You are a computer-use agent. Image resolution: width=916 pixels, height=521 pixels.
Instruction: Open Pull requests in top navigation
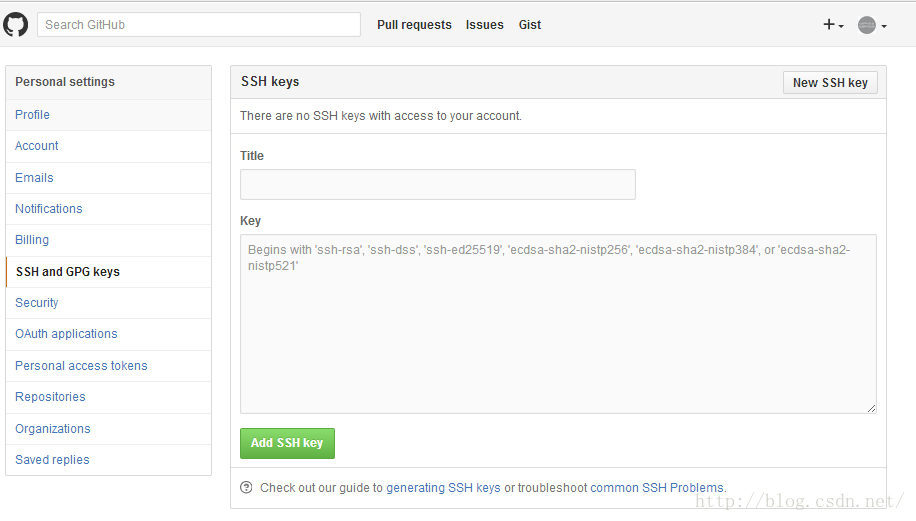(x=414, y=25)
